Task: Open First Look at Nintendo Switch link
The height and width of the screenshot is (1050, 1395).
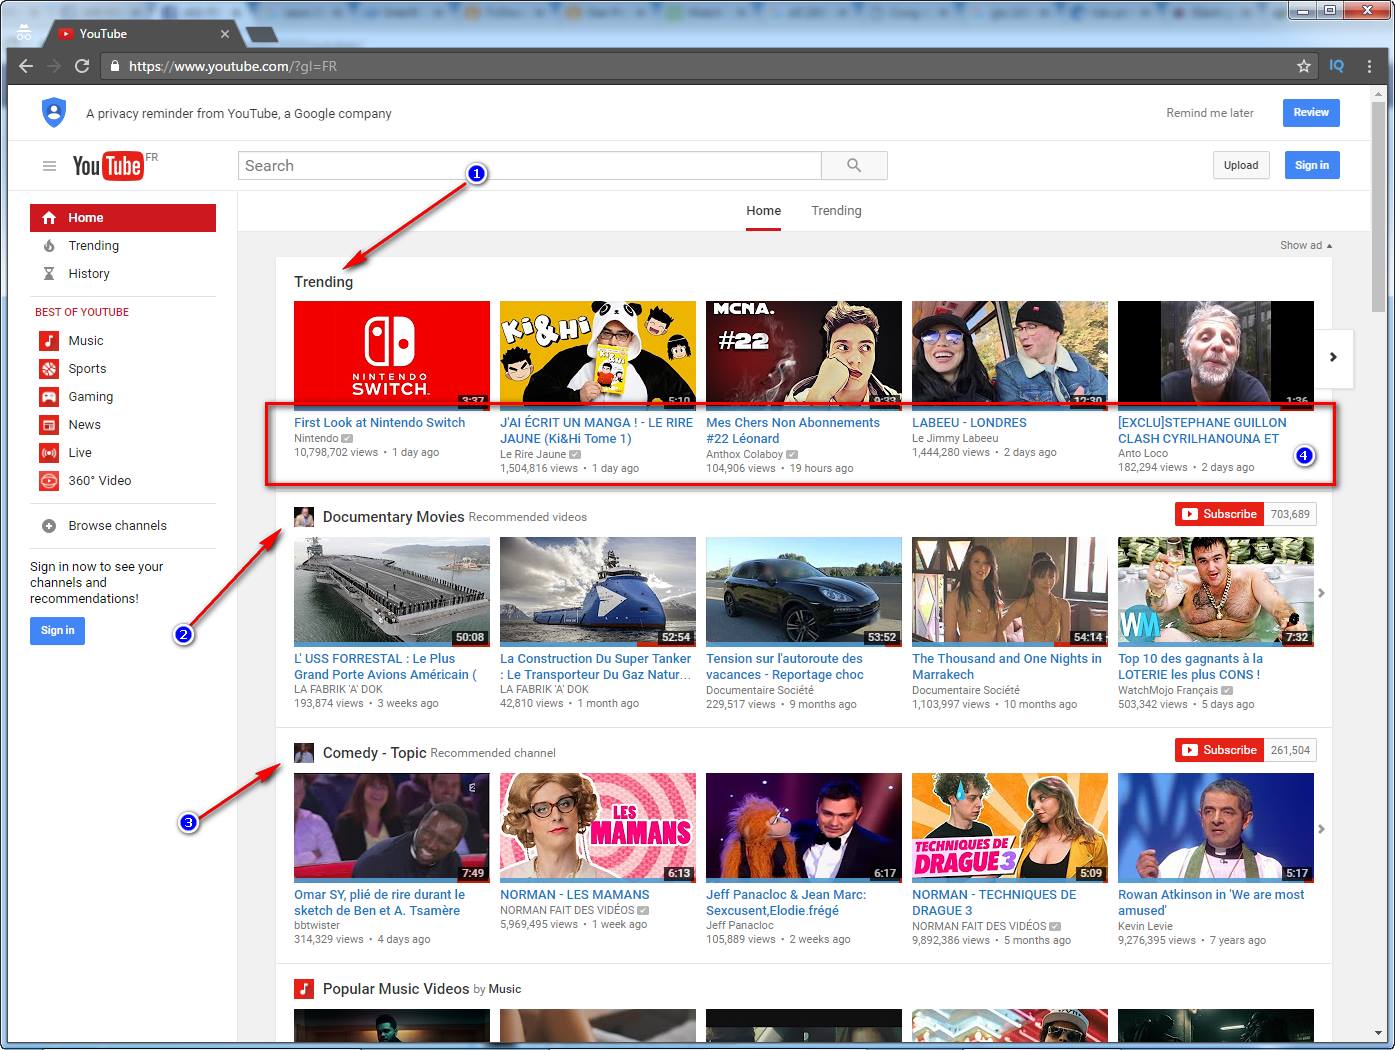Action: pyautogui.click(x=380, y=423)
